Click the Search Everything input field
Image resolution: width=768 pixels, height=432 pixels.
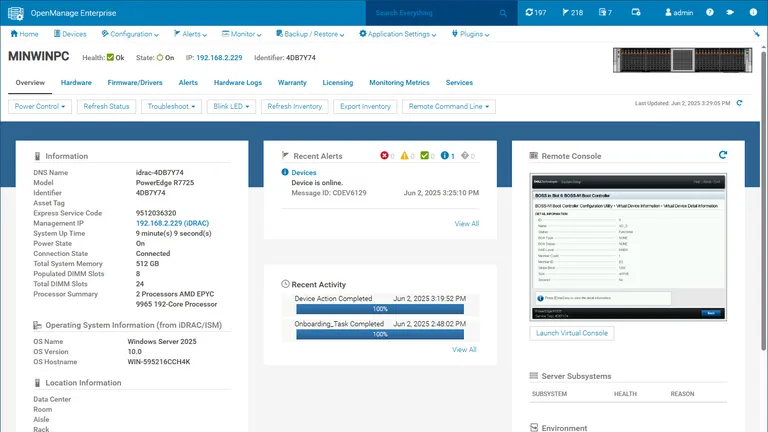pos(430,13)
